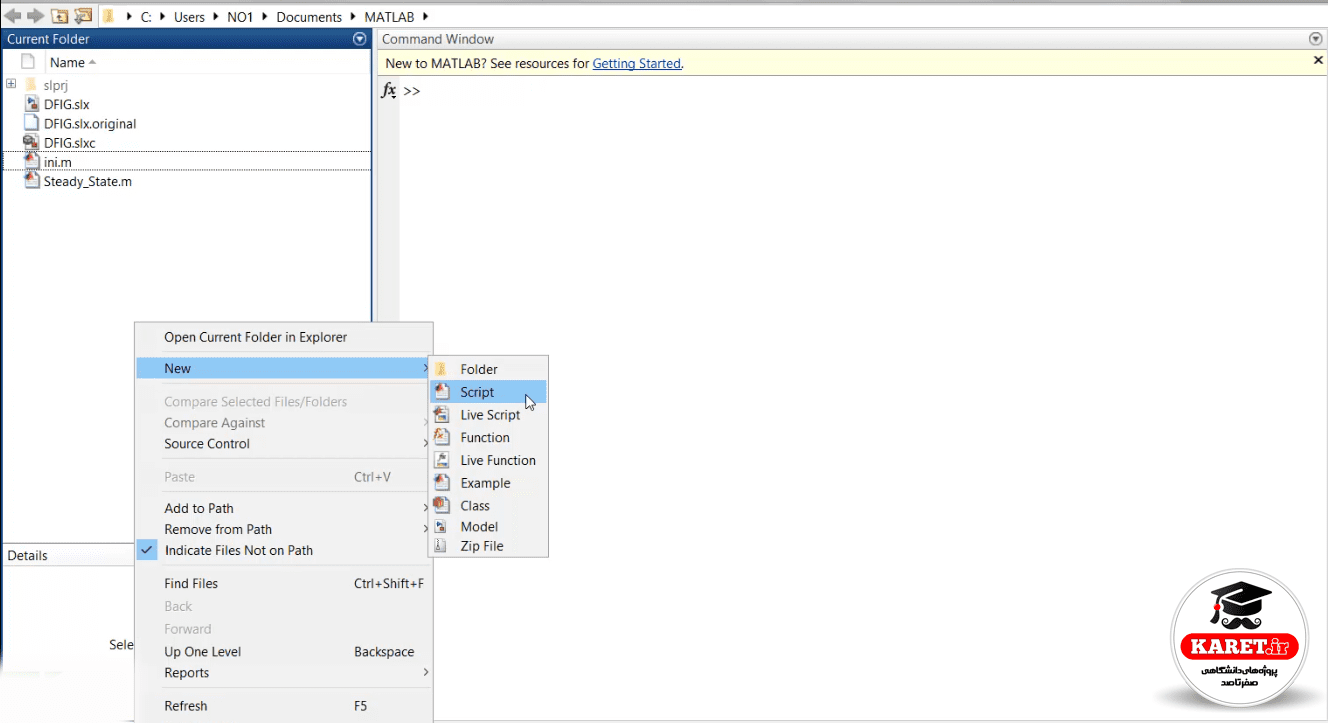Expand the slprj folder tree node

pos(11,84)
